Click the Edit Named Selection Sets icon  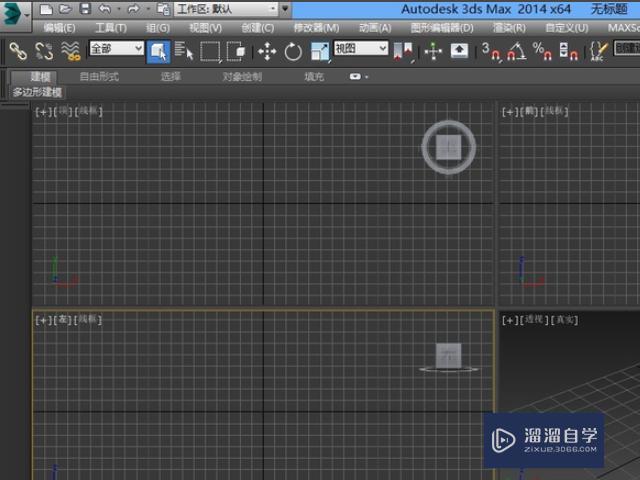pyautogui.click(x=598, y=50)
